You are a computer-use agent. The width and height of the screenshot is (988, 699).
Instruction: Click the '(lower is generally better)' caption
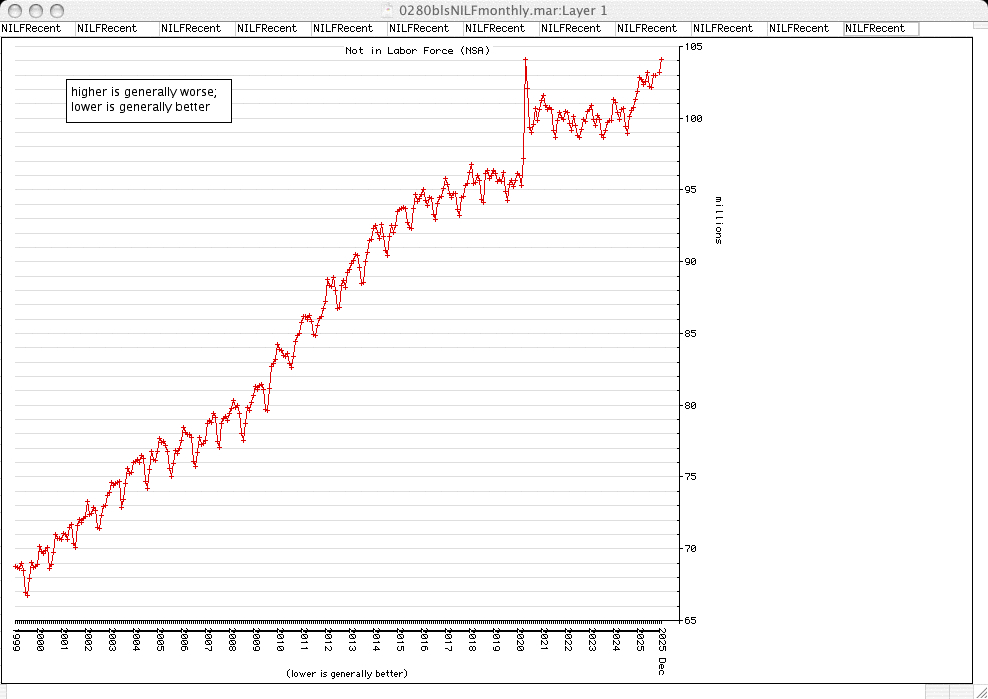tap(346, 674)
